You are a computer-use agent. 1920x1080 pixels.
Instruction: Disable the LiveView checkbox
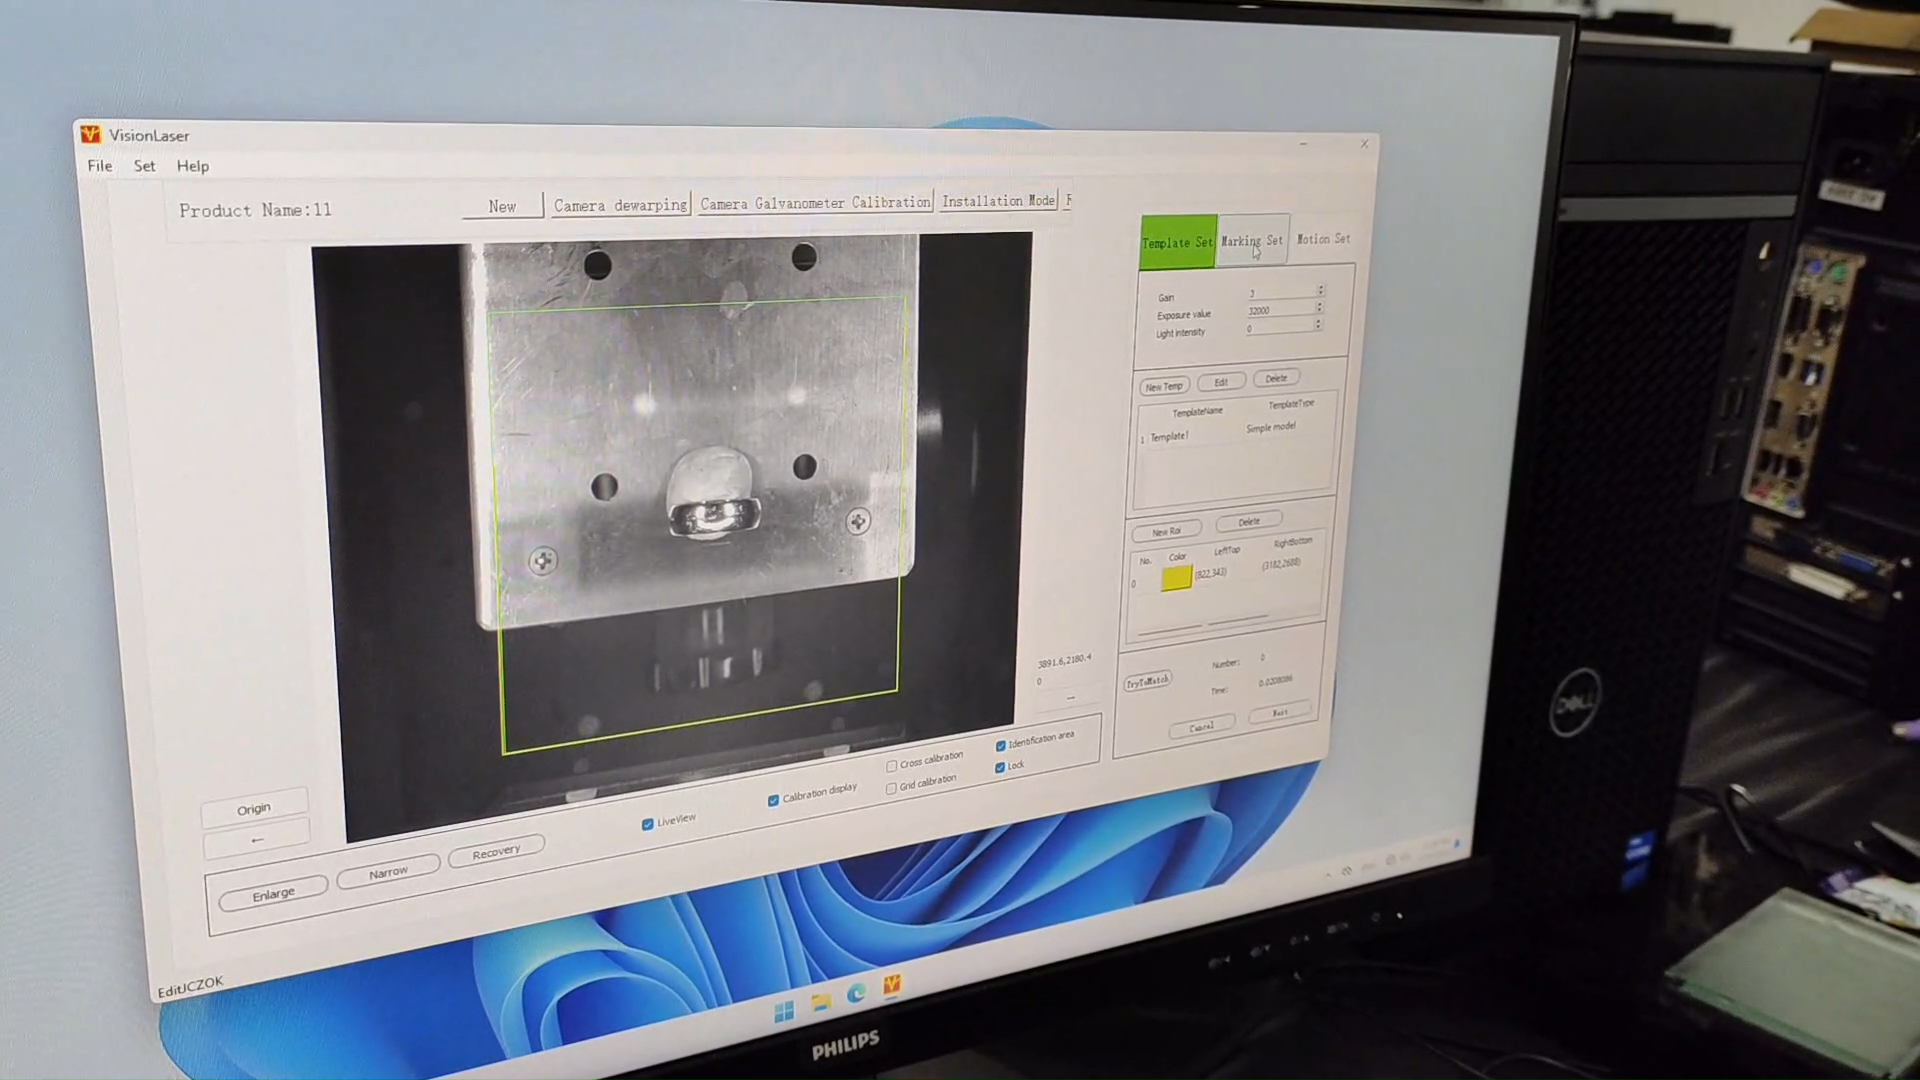point(648,823)
